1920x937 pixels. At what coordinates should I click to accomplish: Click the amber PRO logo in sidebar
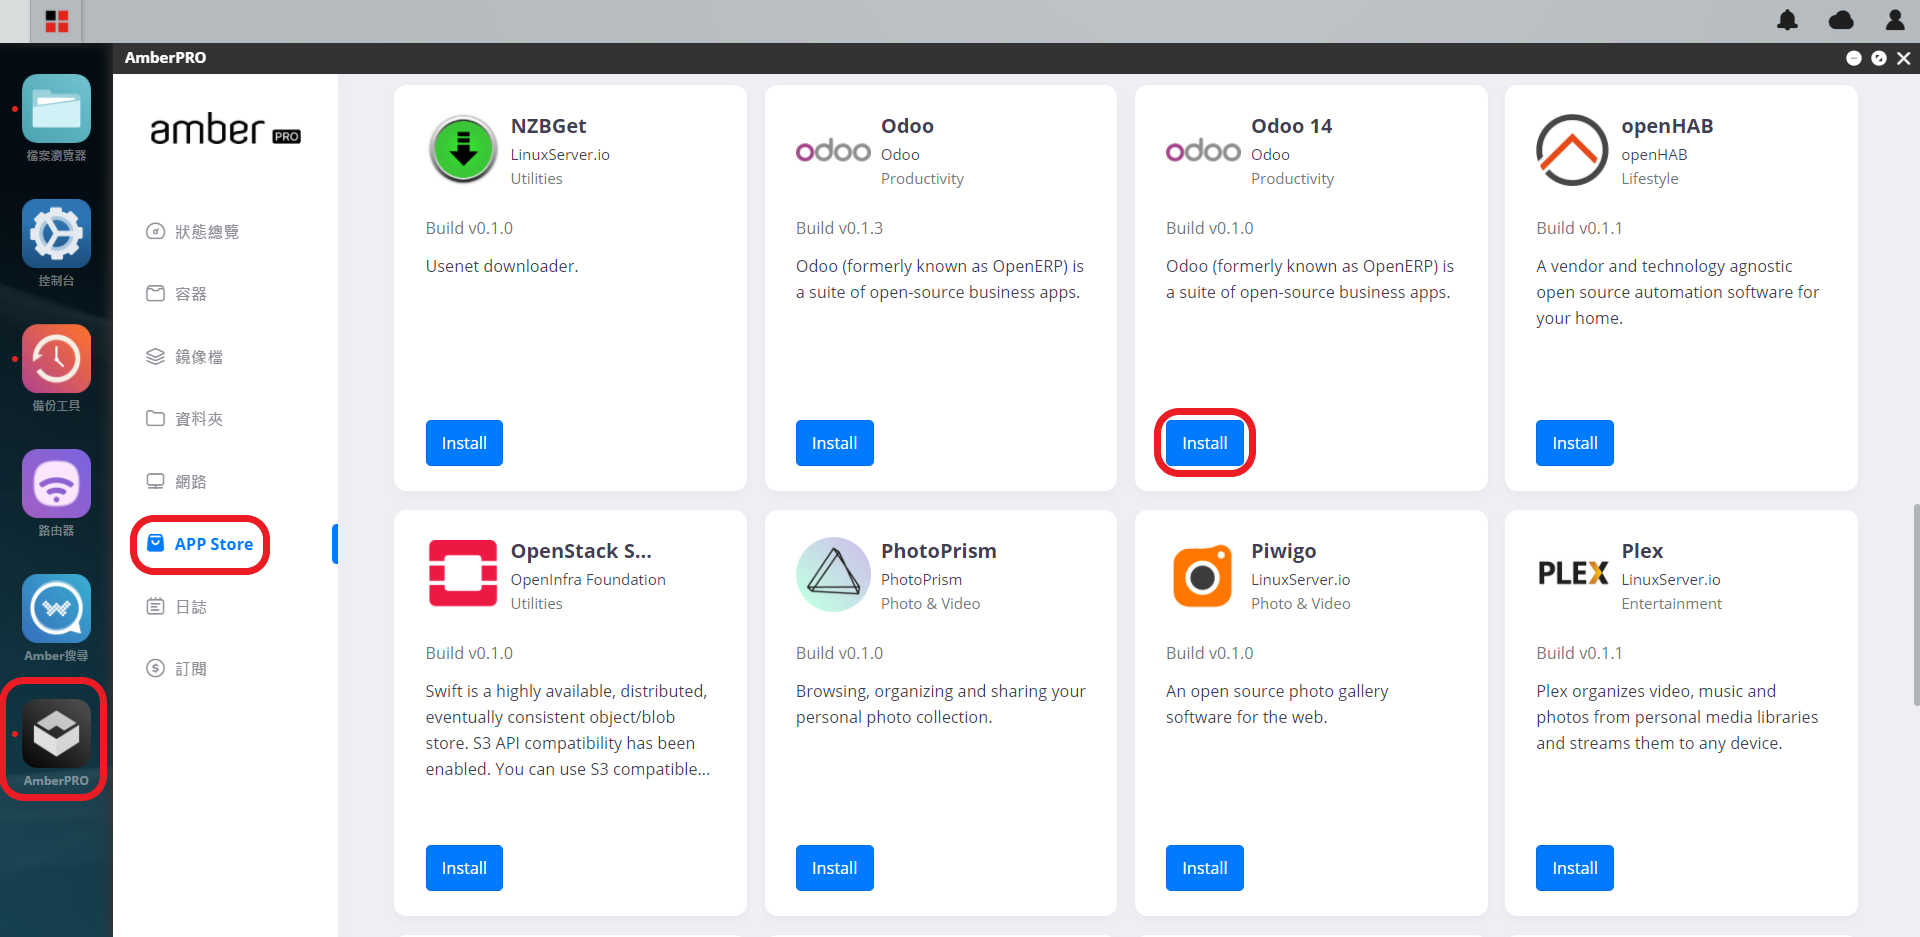click(x=225, y=130)
